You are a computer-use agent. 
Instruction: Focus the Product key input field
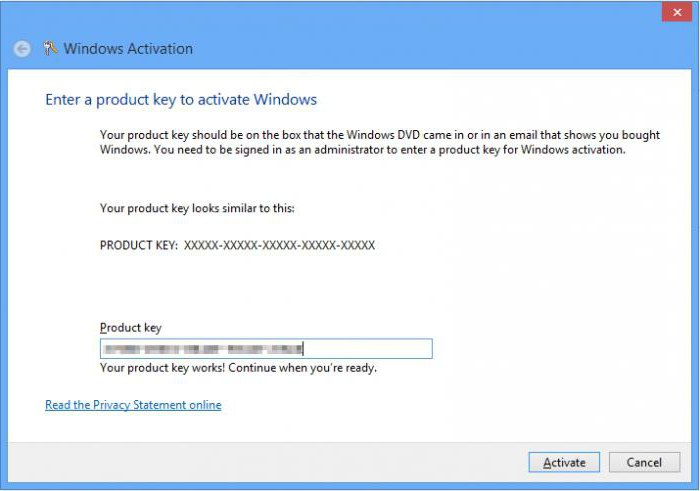(266, 349)
